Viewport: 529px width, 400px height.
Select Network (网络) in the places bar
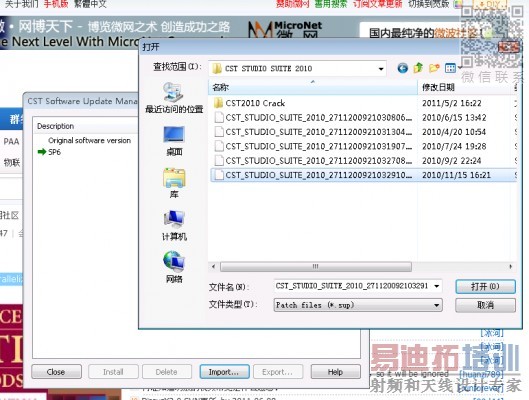174,267
